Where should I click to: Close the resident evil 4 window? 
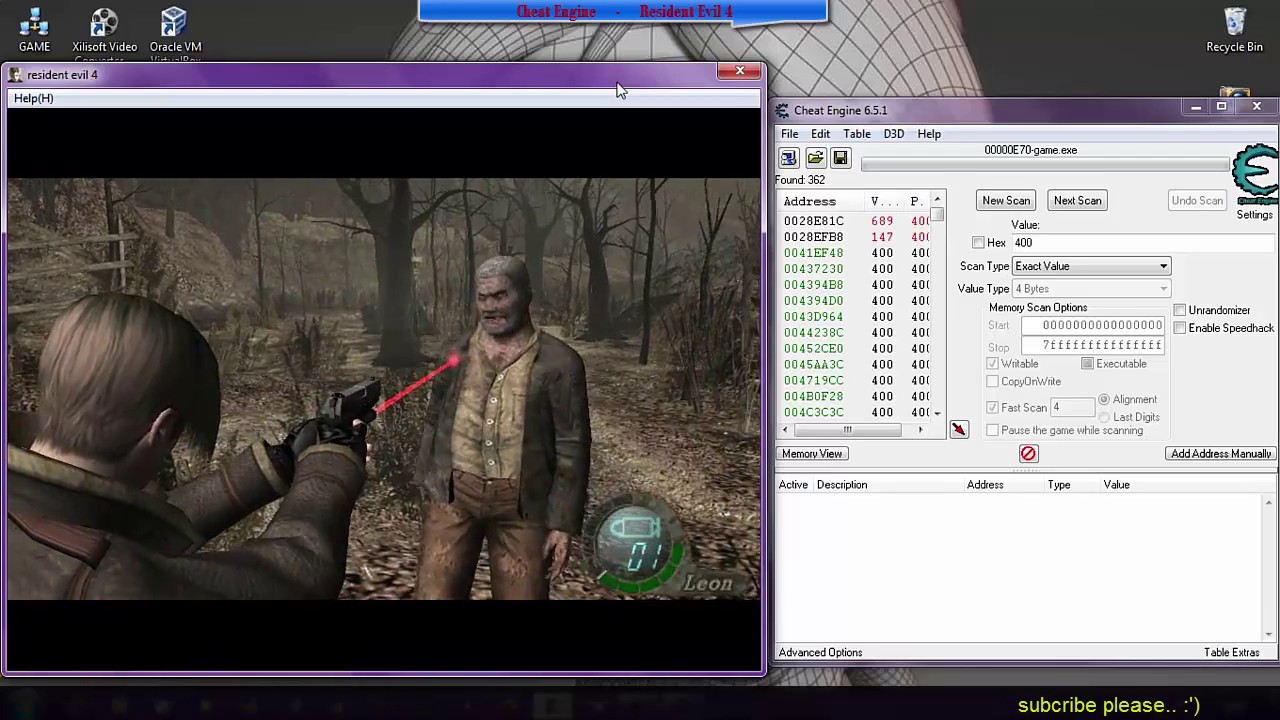[739, 71]
